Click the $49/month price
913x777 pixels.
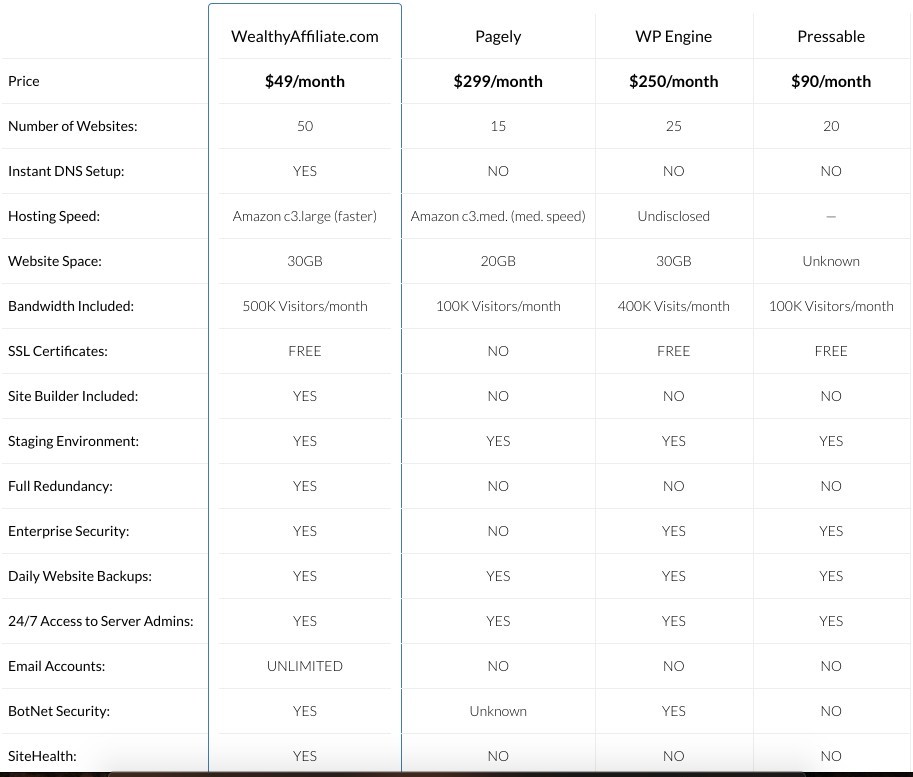[x=305, y=82]
